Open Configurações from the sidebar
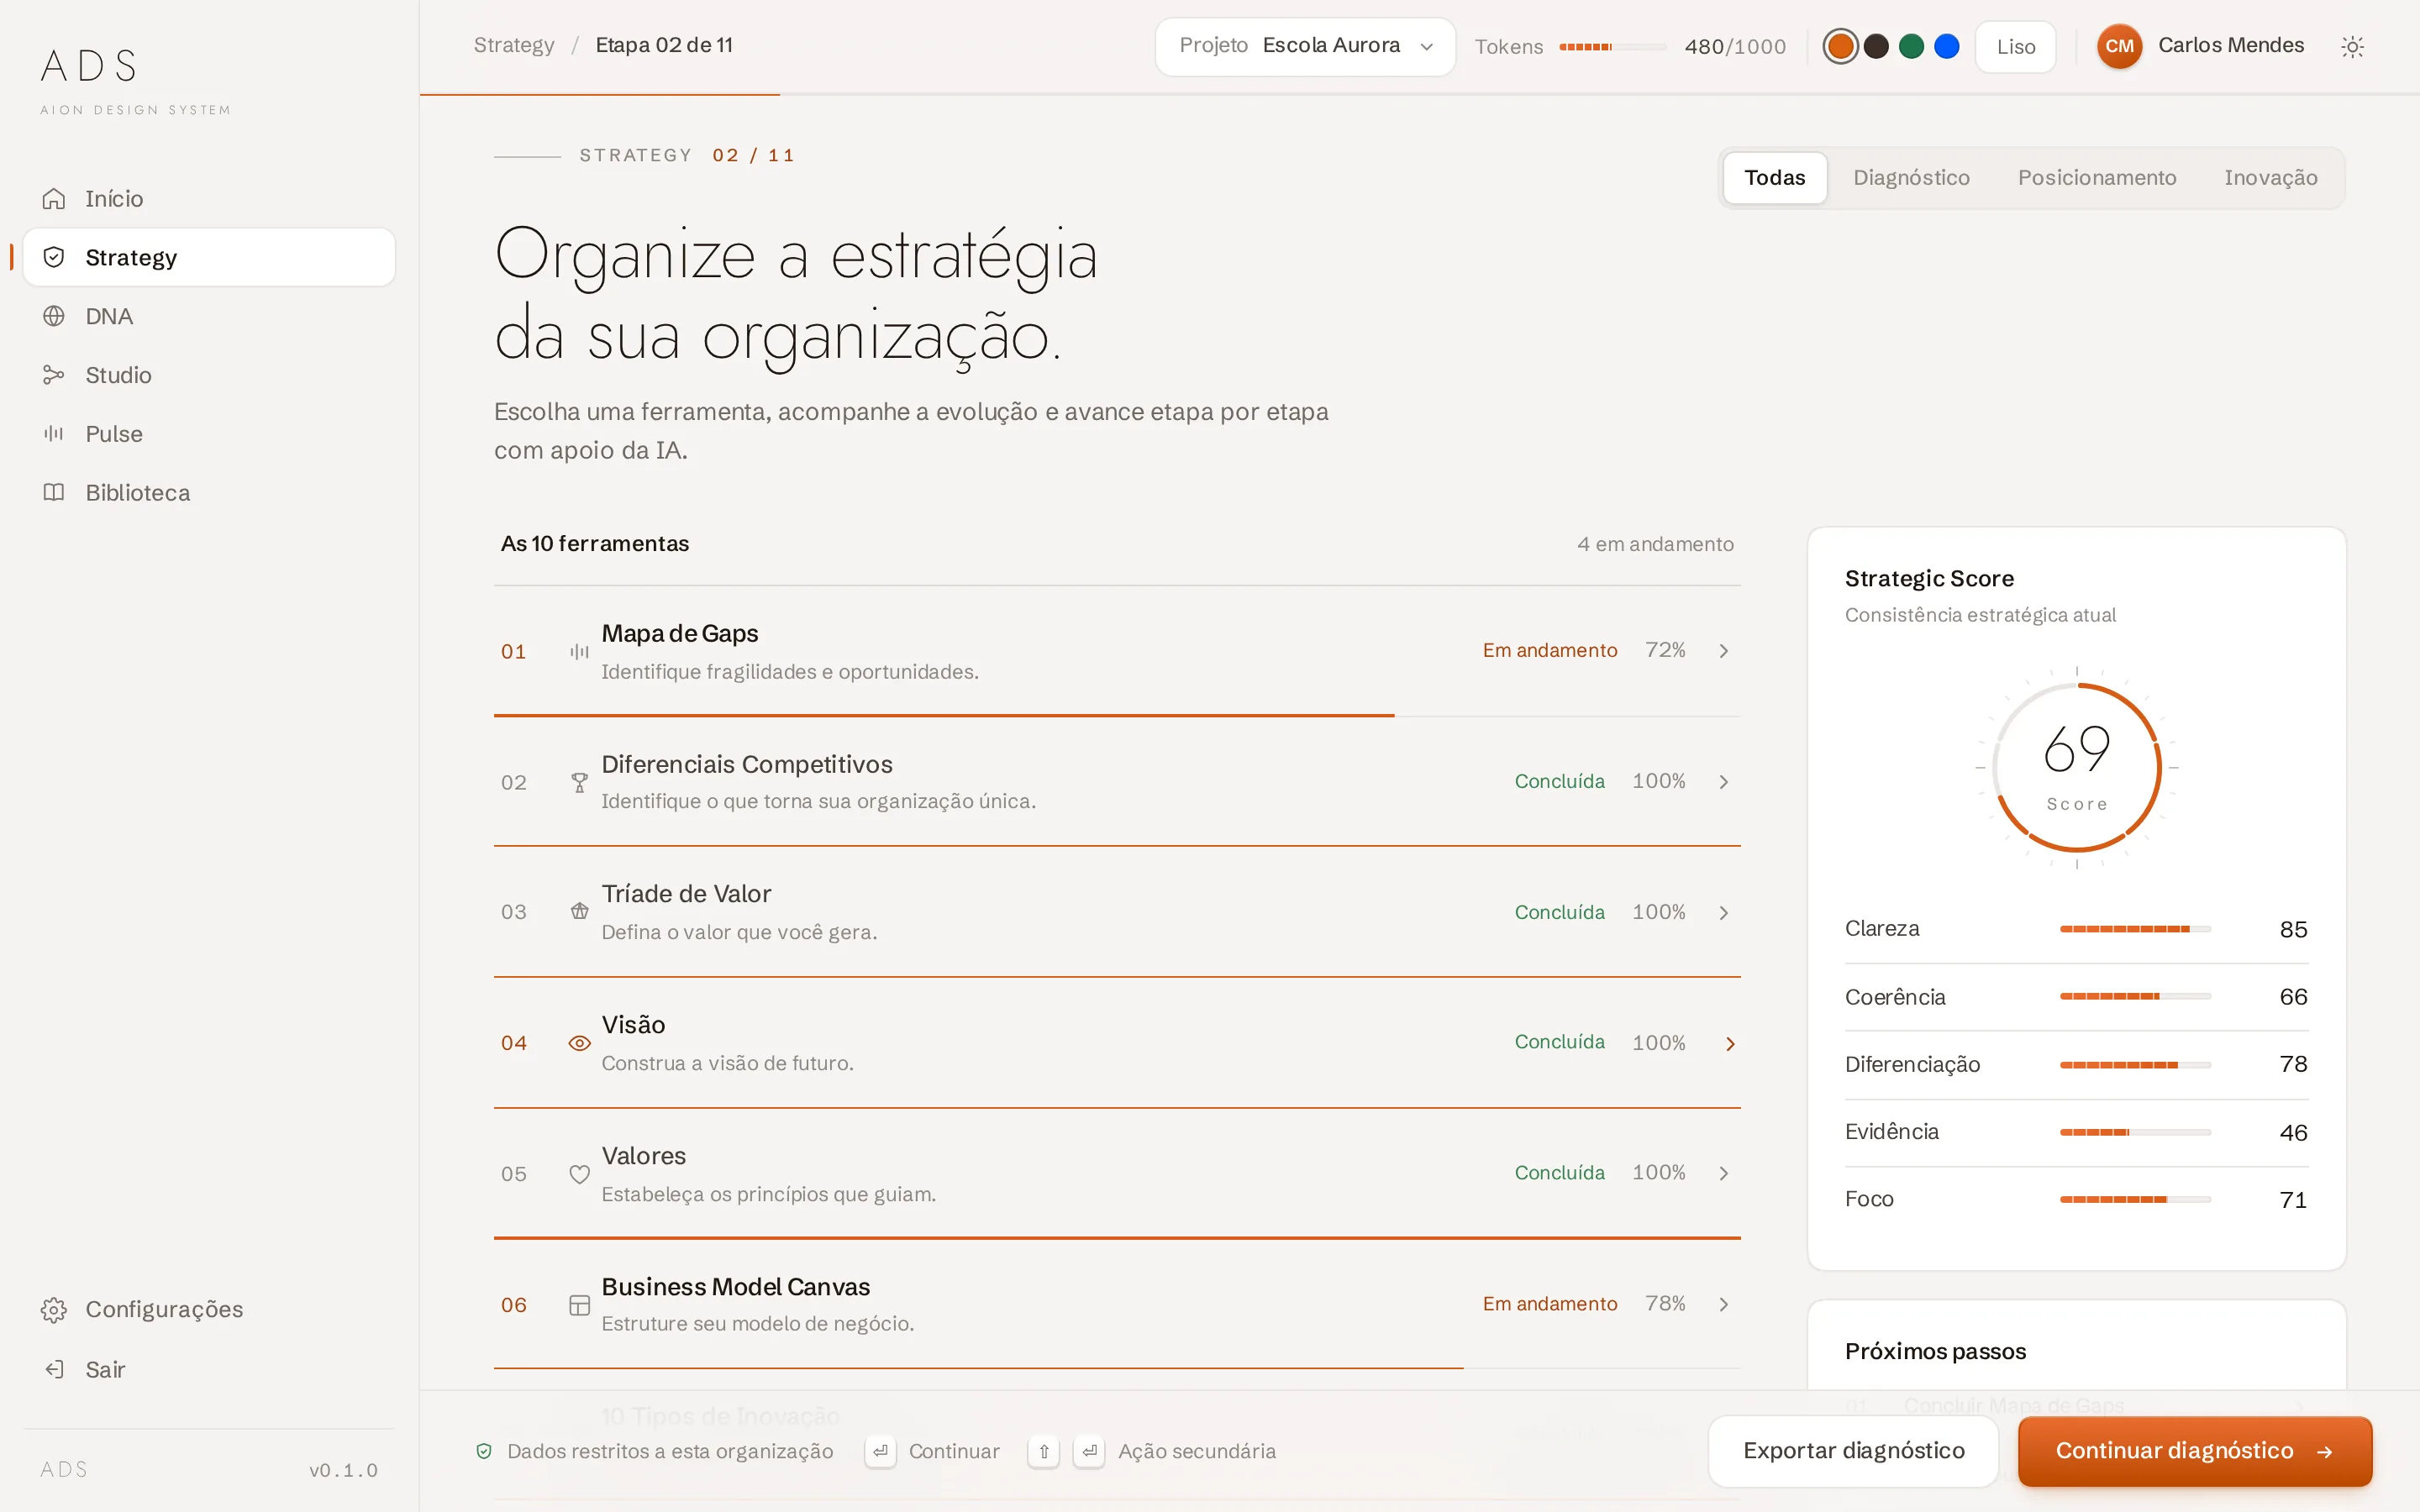 point(209,1310)
